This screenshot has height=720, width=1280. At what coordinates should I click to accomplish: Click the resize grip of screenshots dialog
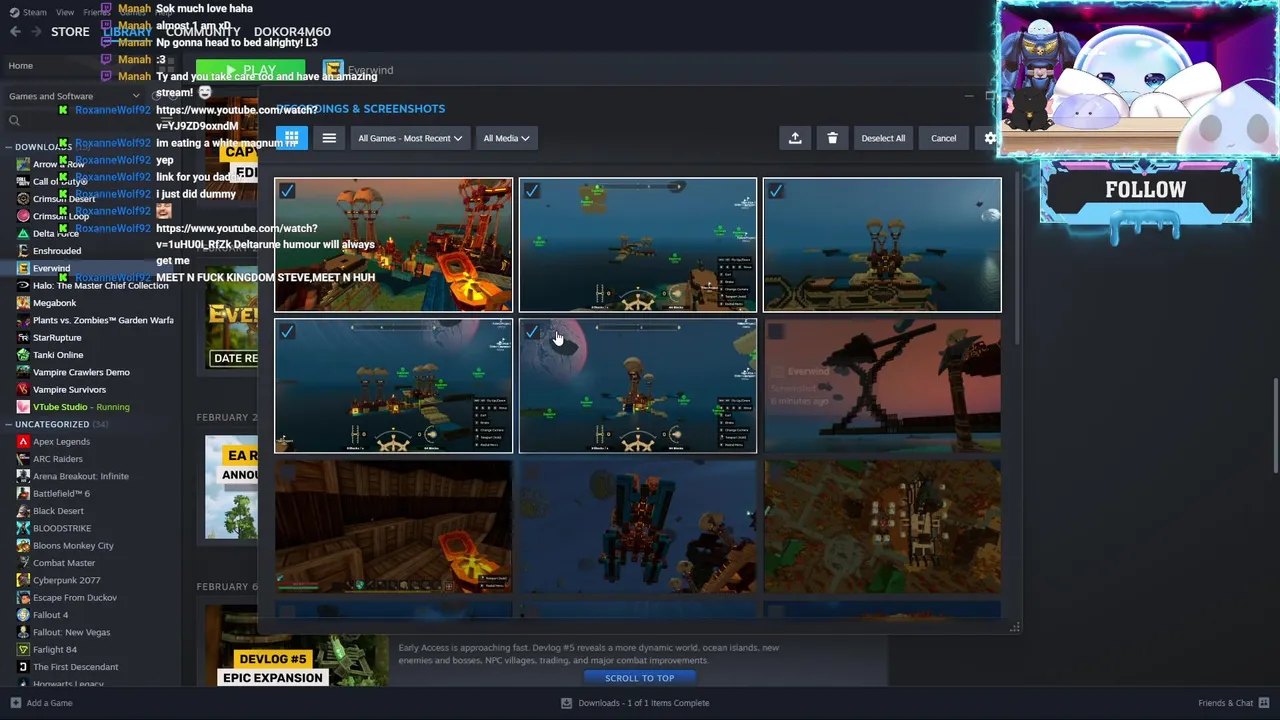(x=1015, y=627)
